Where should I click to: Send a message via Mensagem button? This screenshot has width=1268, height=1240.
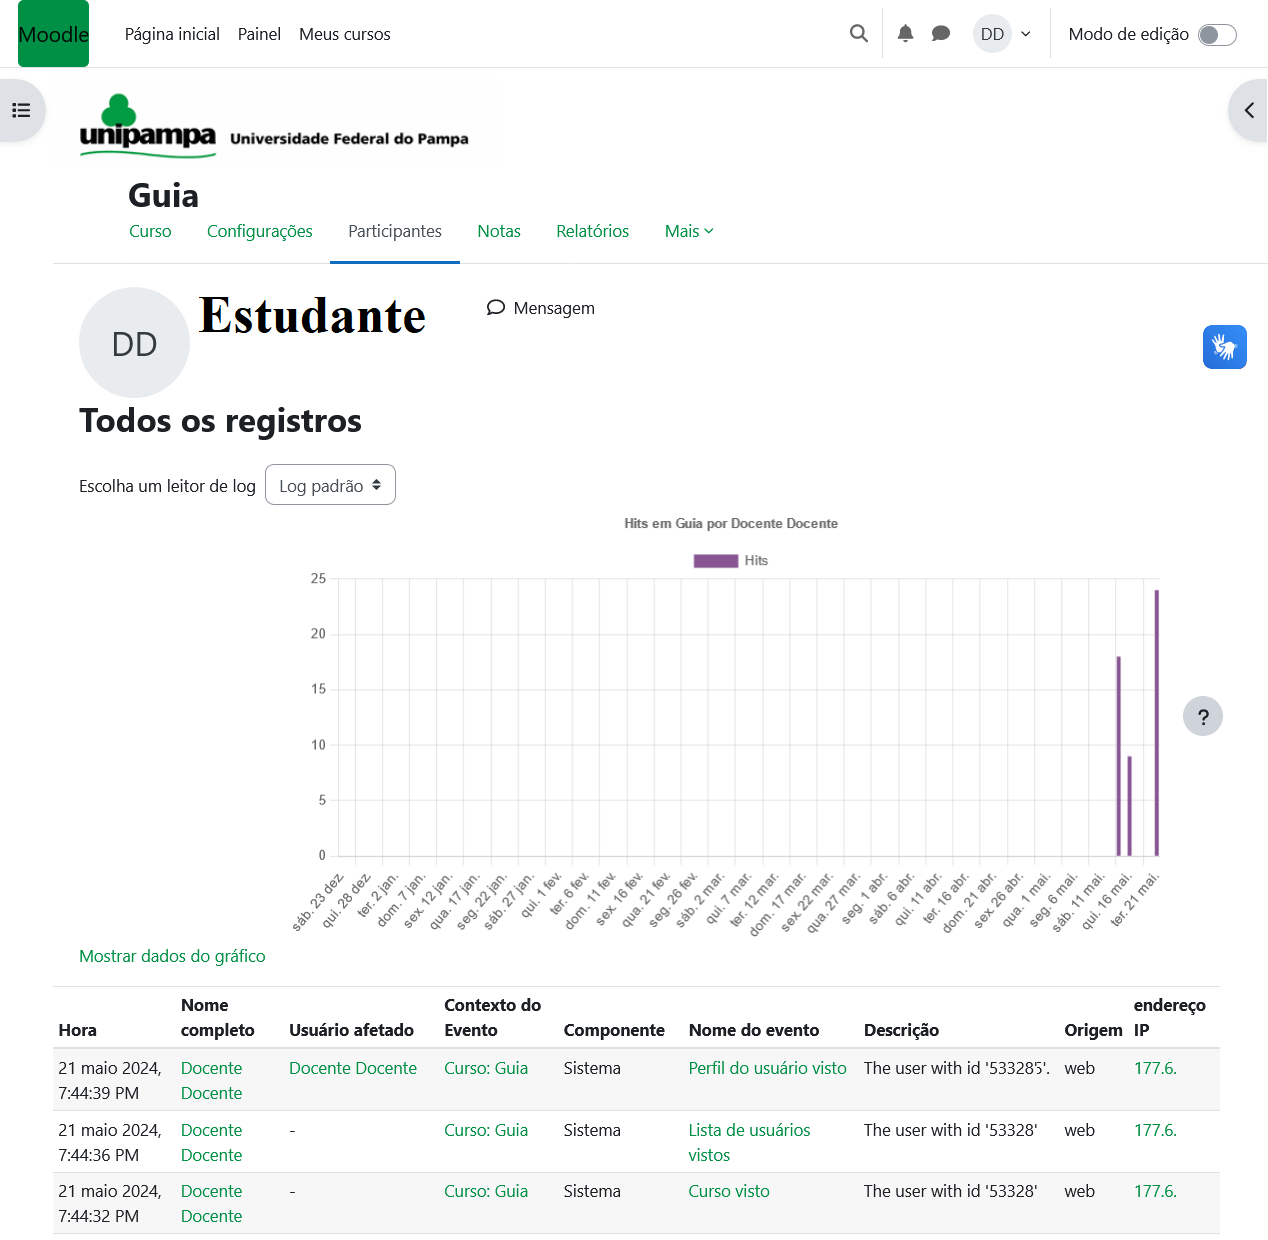coord(541,308)
